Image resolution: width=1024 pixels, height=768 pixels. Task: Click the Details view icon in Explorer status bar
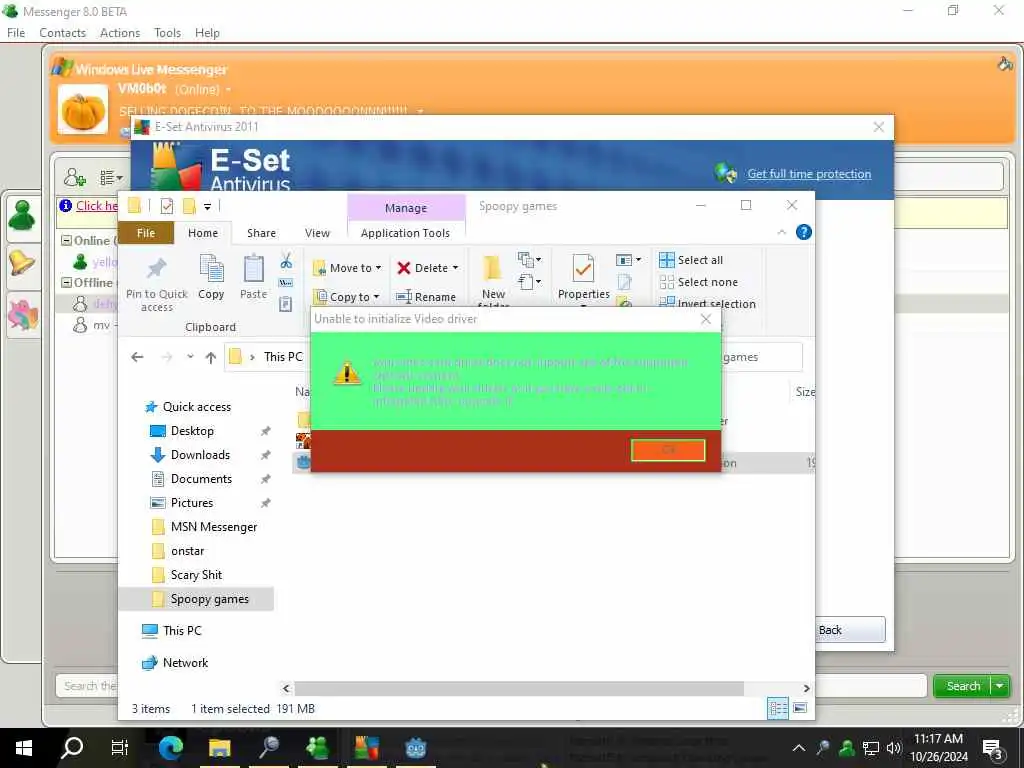tap(778, 708)
